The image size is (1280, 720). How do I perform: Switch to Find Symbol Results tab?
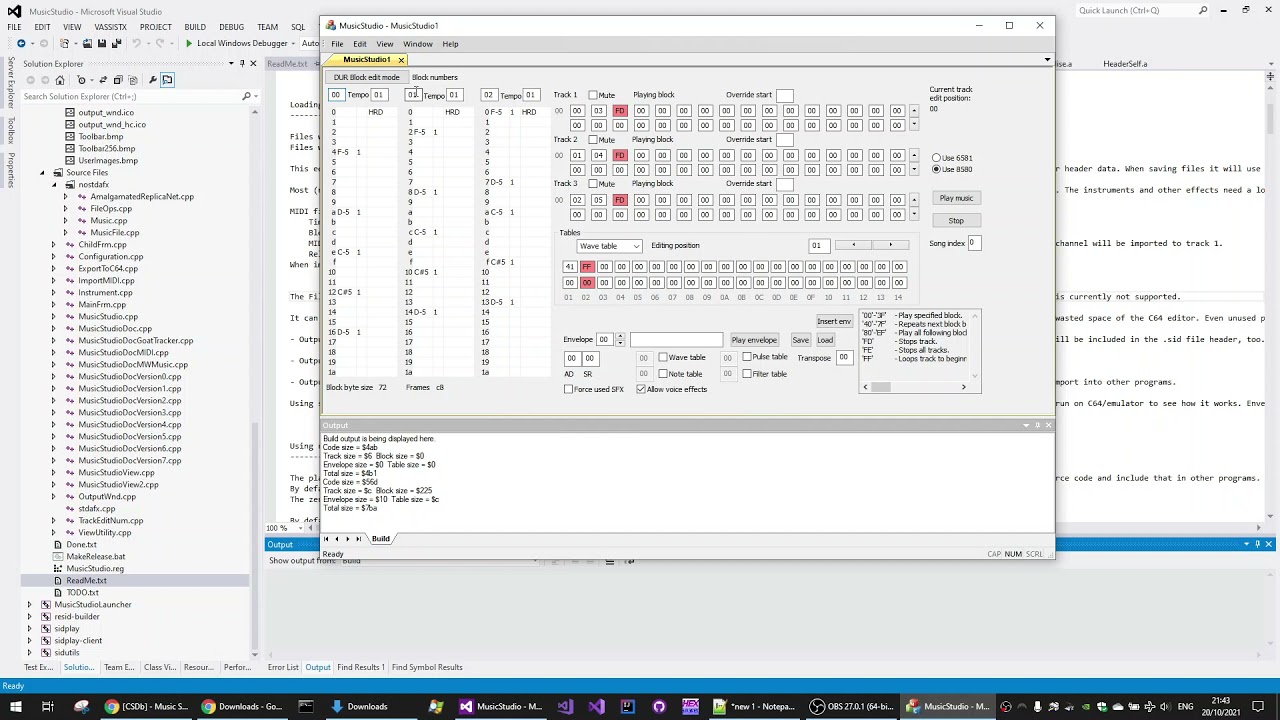coord(427,667)
